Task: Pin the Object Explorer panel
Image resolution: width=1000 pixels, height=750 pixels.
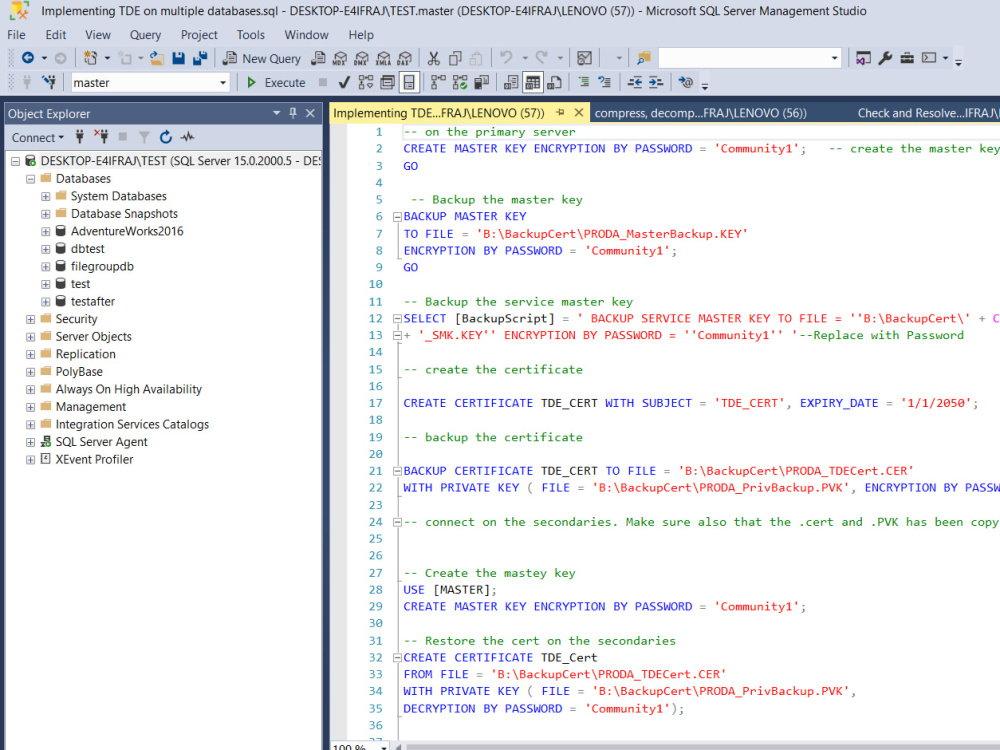Action: pos(293,113)
